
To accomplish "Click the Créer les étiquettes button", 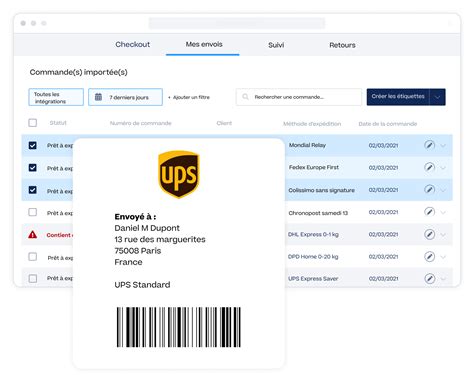I will (x=398, y=97).
